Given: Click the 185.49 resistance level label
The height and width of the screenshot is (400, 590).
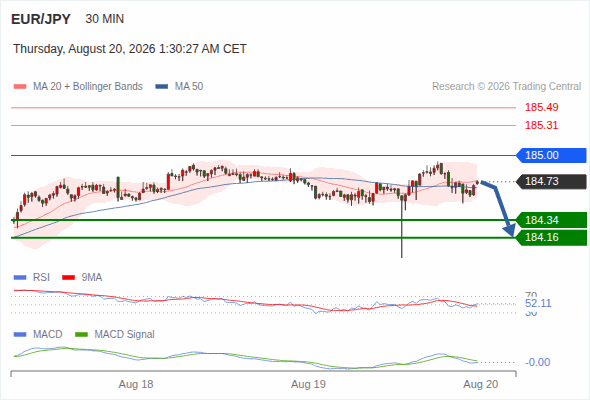Looking at the screenshot, I should (542, 107).
